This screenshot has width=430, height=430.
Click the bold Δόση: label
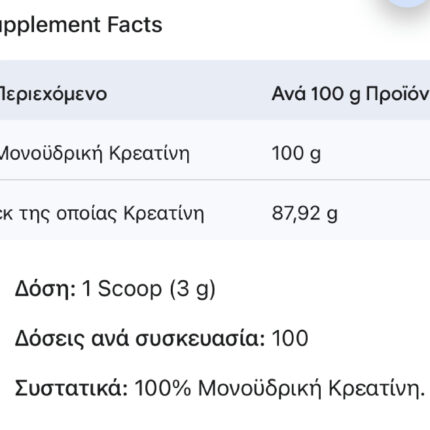click(x=45, y=289)
